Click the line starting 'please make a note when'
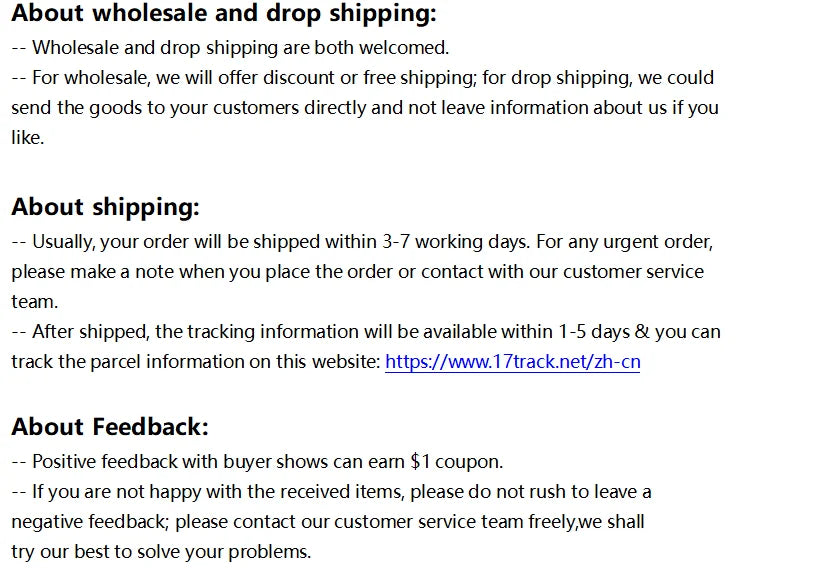Image resolution: width=828 pixels, height=572 pixels. click(x=357, y=272)
